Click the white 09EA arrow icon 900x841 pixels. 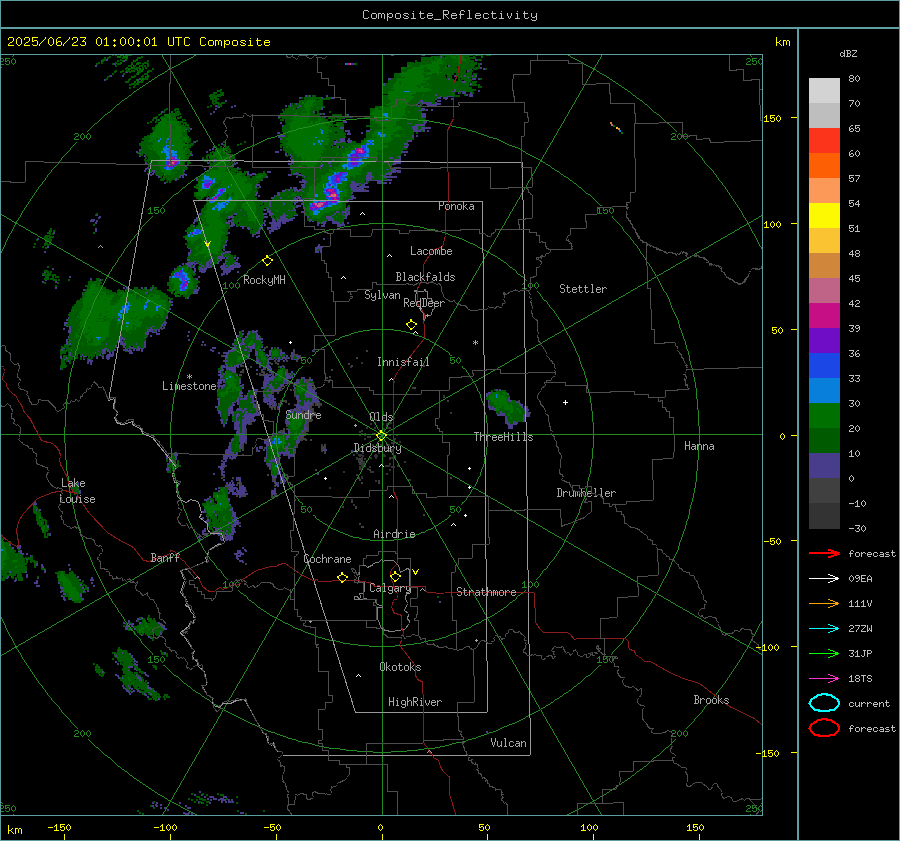[x=824, y=578]
